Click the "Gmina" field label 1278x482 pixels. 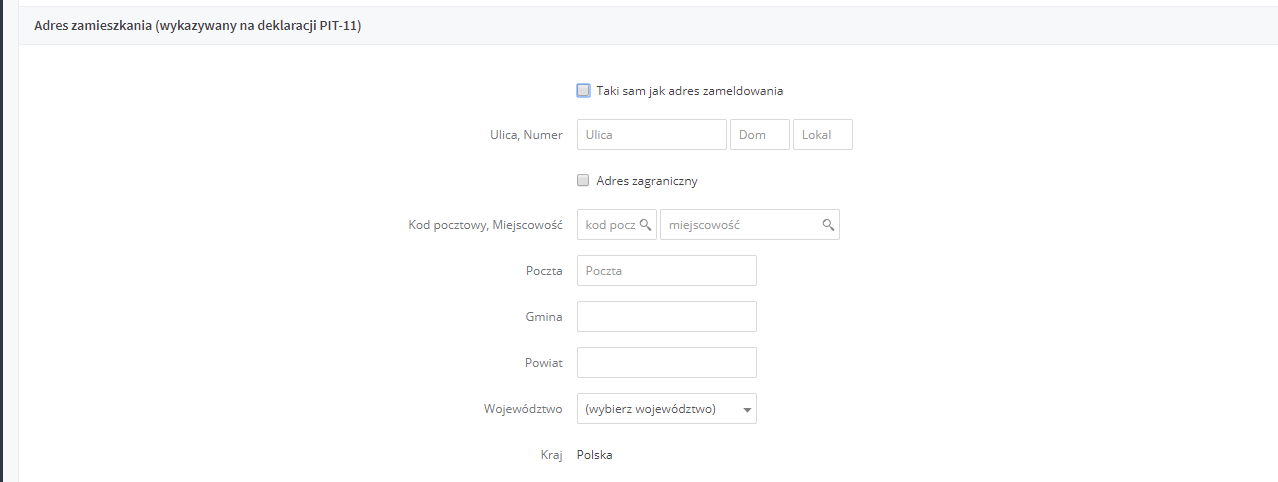[545, 317]
